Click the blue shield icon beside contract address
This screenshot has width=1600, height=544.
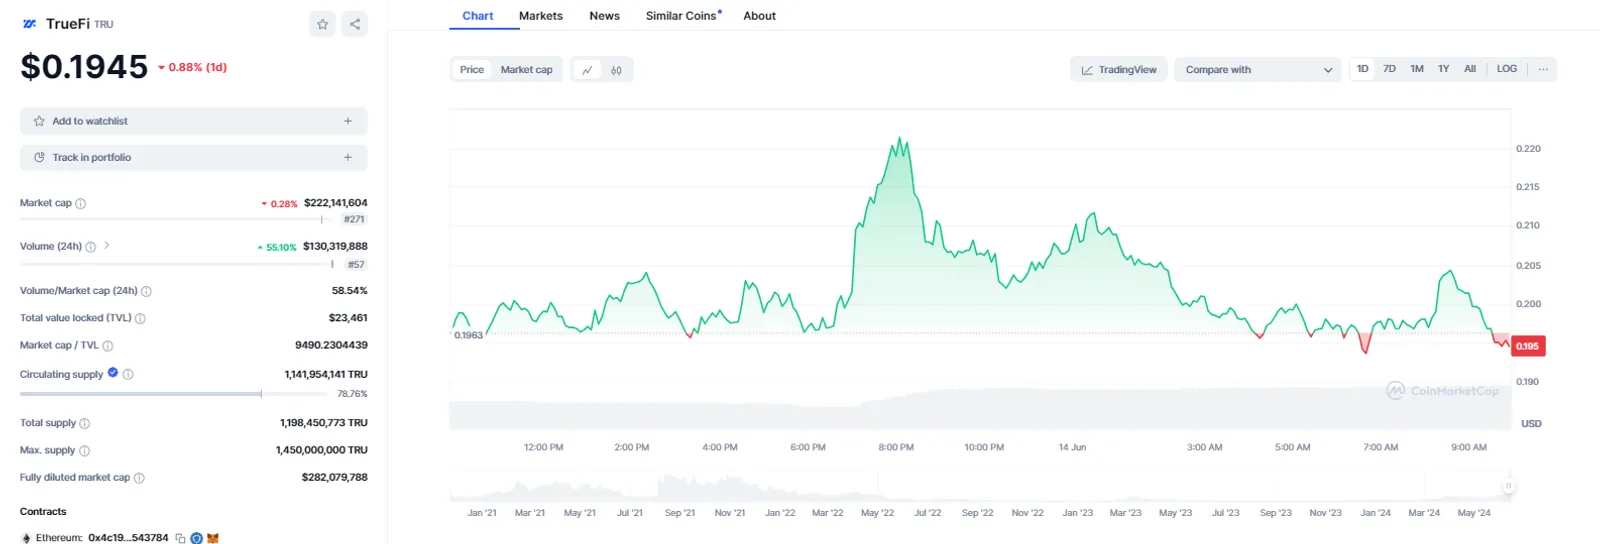(x=197, y=538)
